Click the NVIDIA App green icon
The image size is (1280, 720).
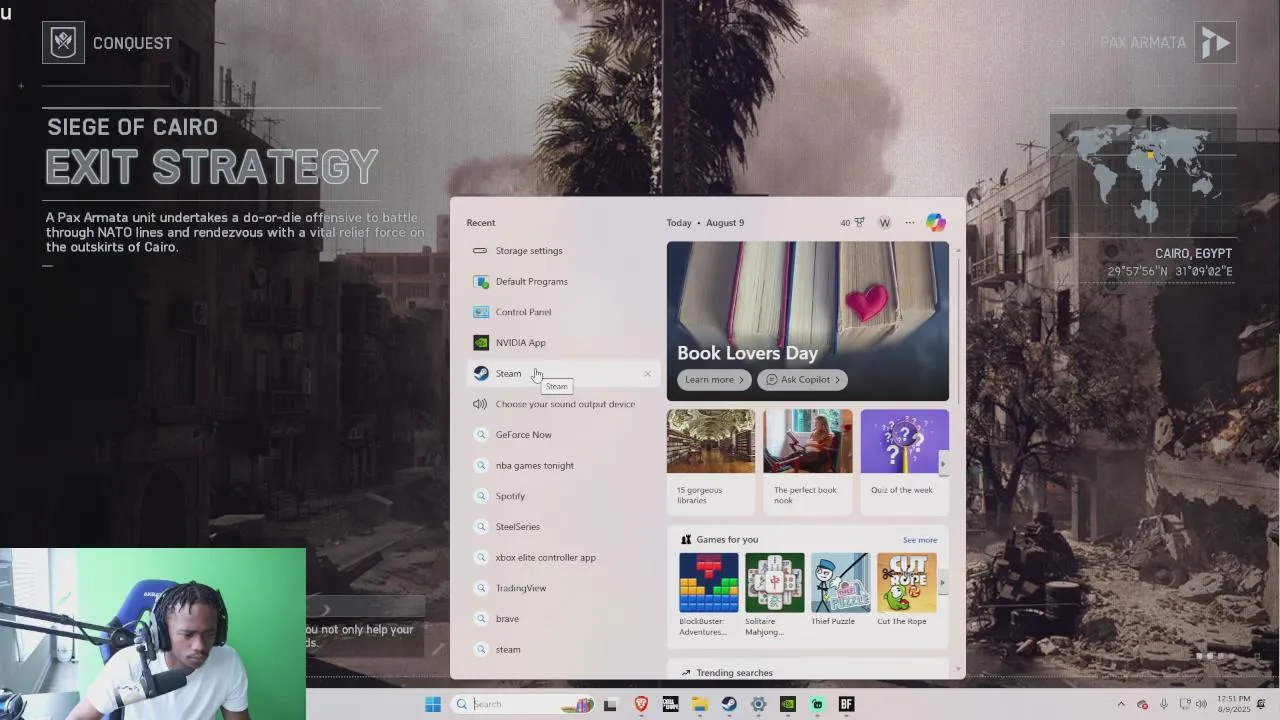point(481,343)
